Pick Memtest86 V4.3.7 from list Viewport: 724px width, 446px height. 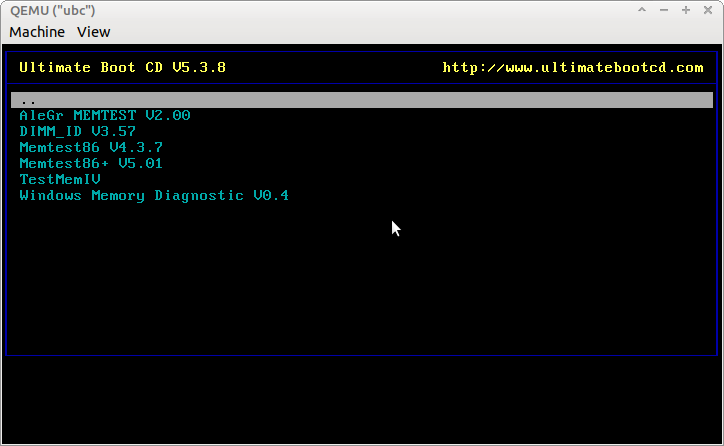point(91,147)
